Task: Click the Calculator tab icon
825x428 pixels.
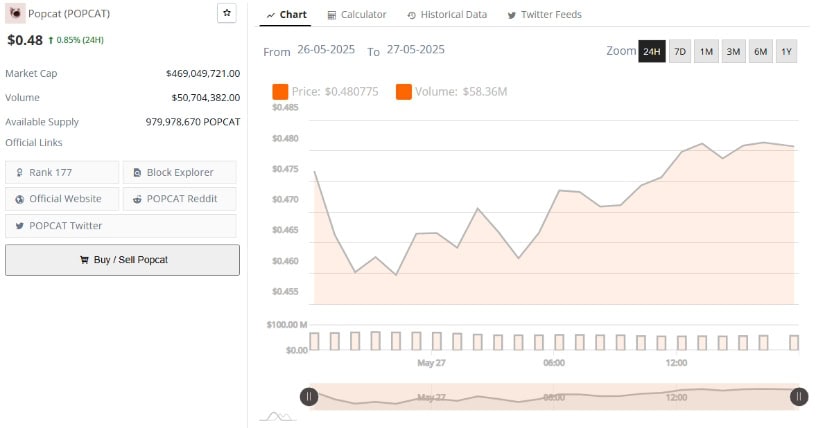Action: [331, 15]
